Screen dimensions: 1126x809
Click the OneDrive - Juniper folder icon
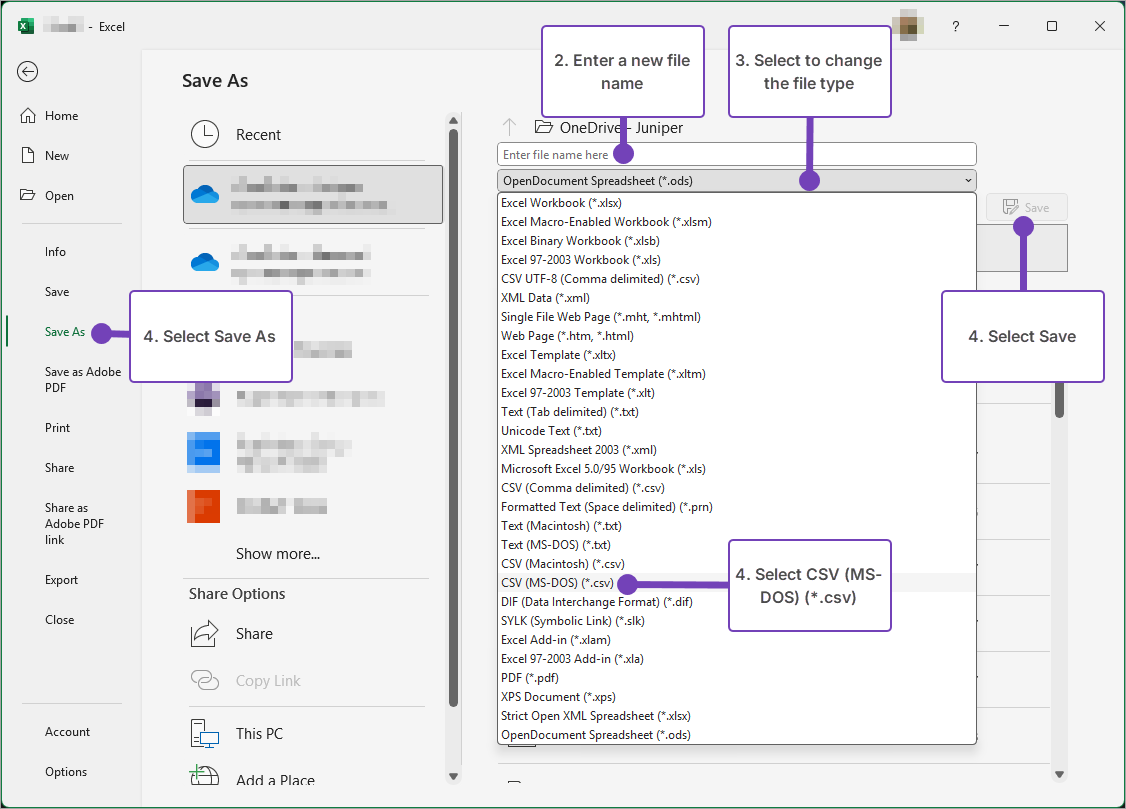pos(543,127)
